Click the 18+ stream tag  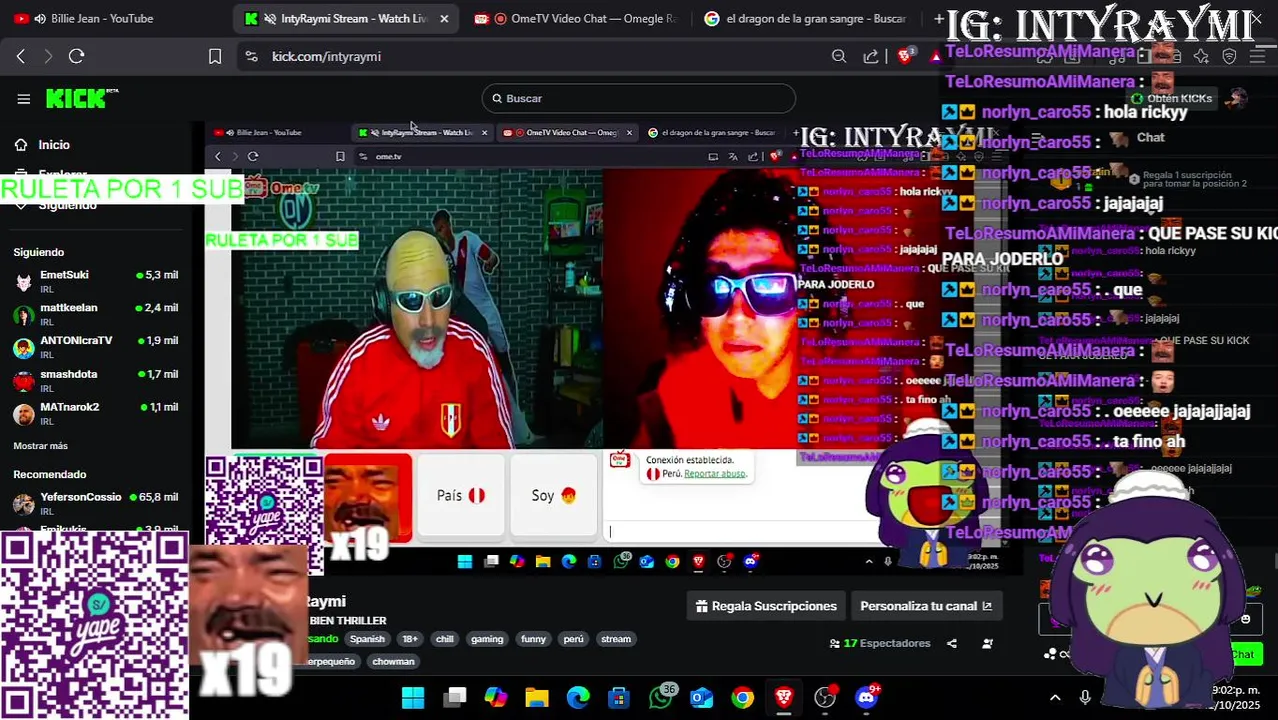point(410,639)
